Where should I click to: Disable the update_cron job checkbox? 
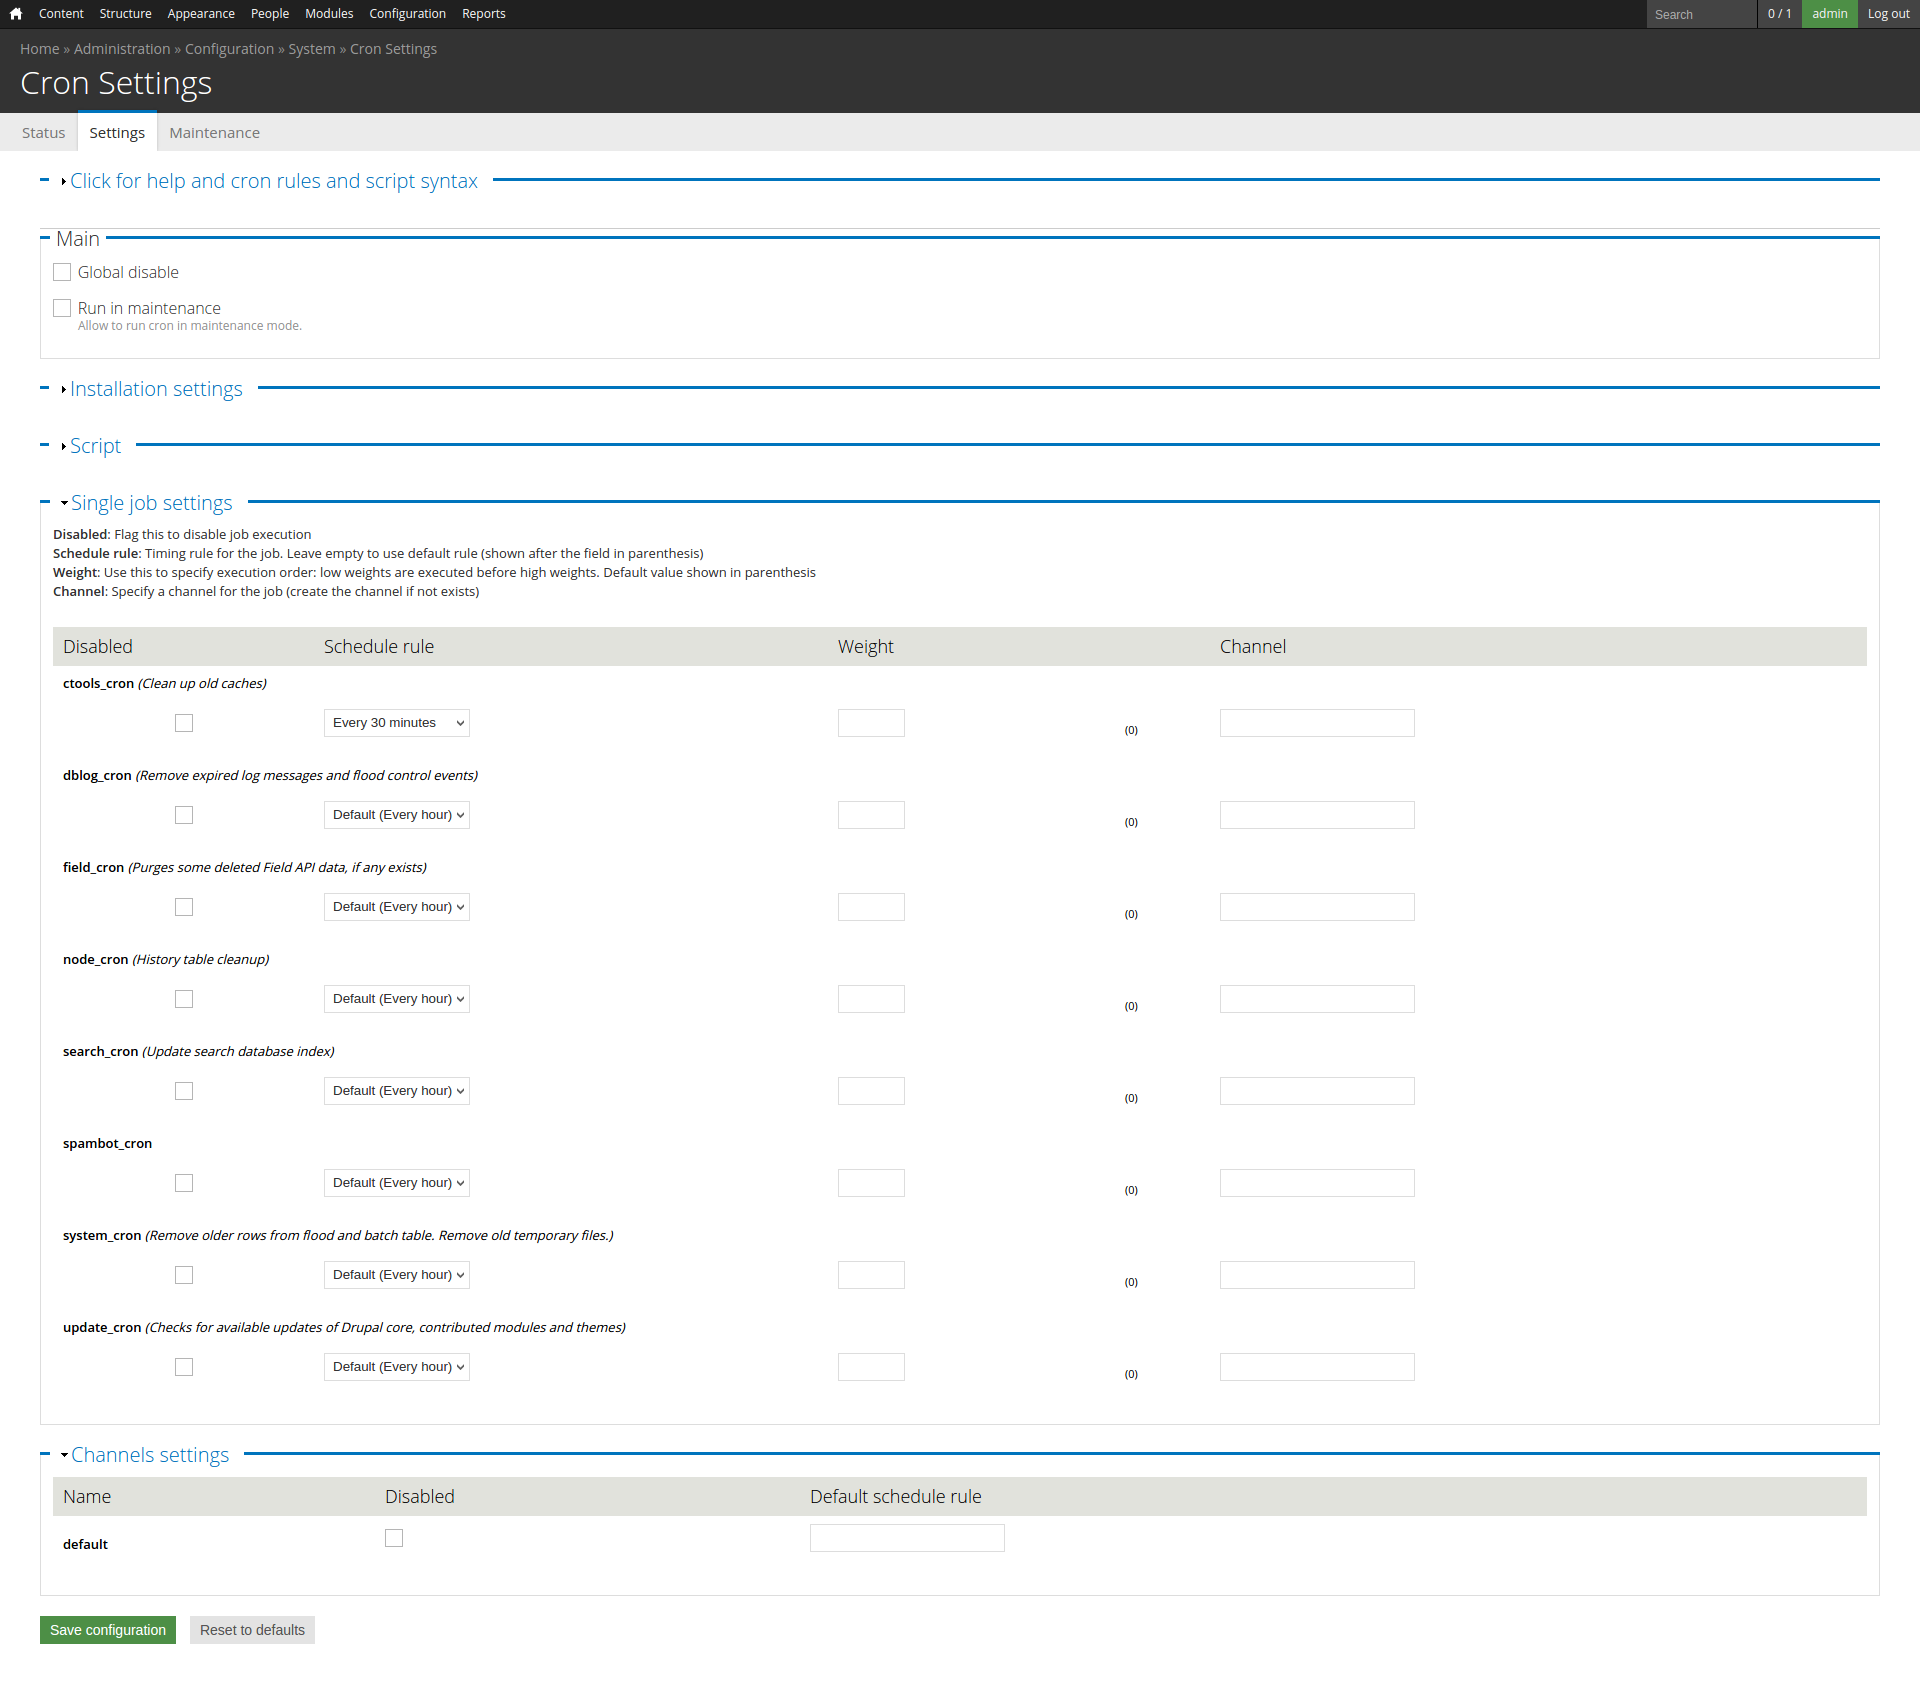pyautogui.click(x=184, y=1367)
